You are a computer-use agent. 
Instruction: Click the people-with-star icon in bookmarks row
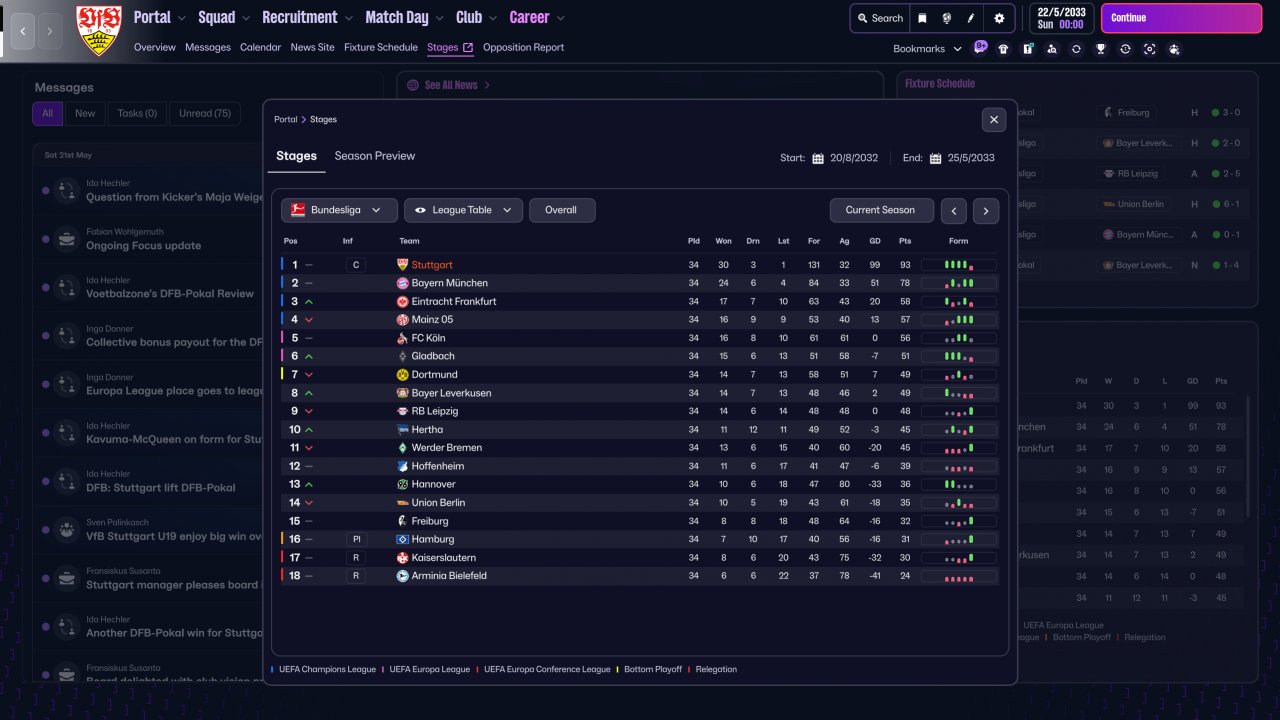coord(1174,49)
